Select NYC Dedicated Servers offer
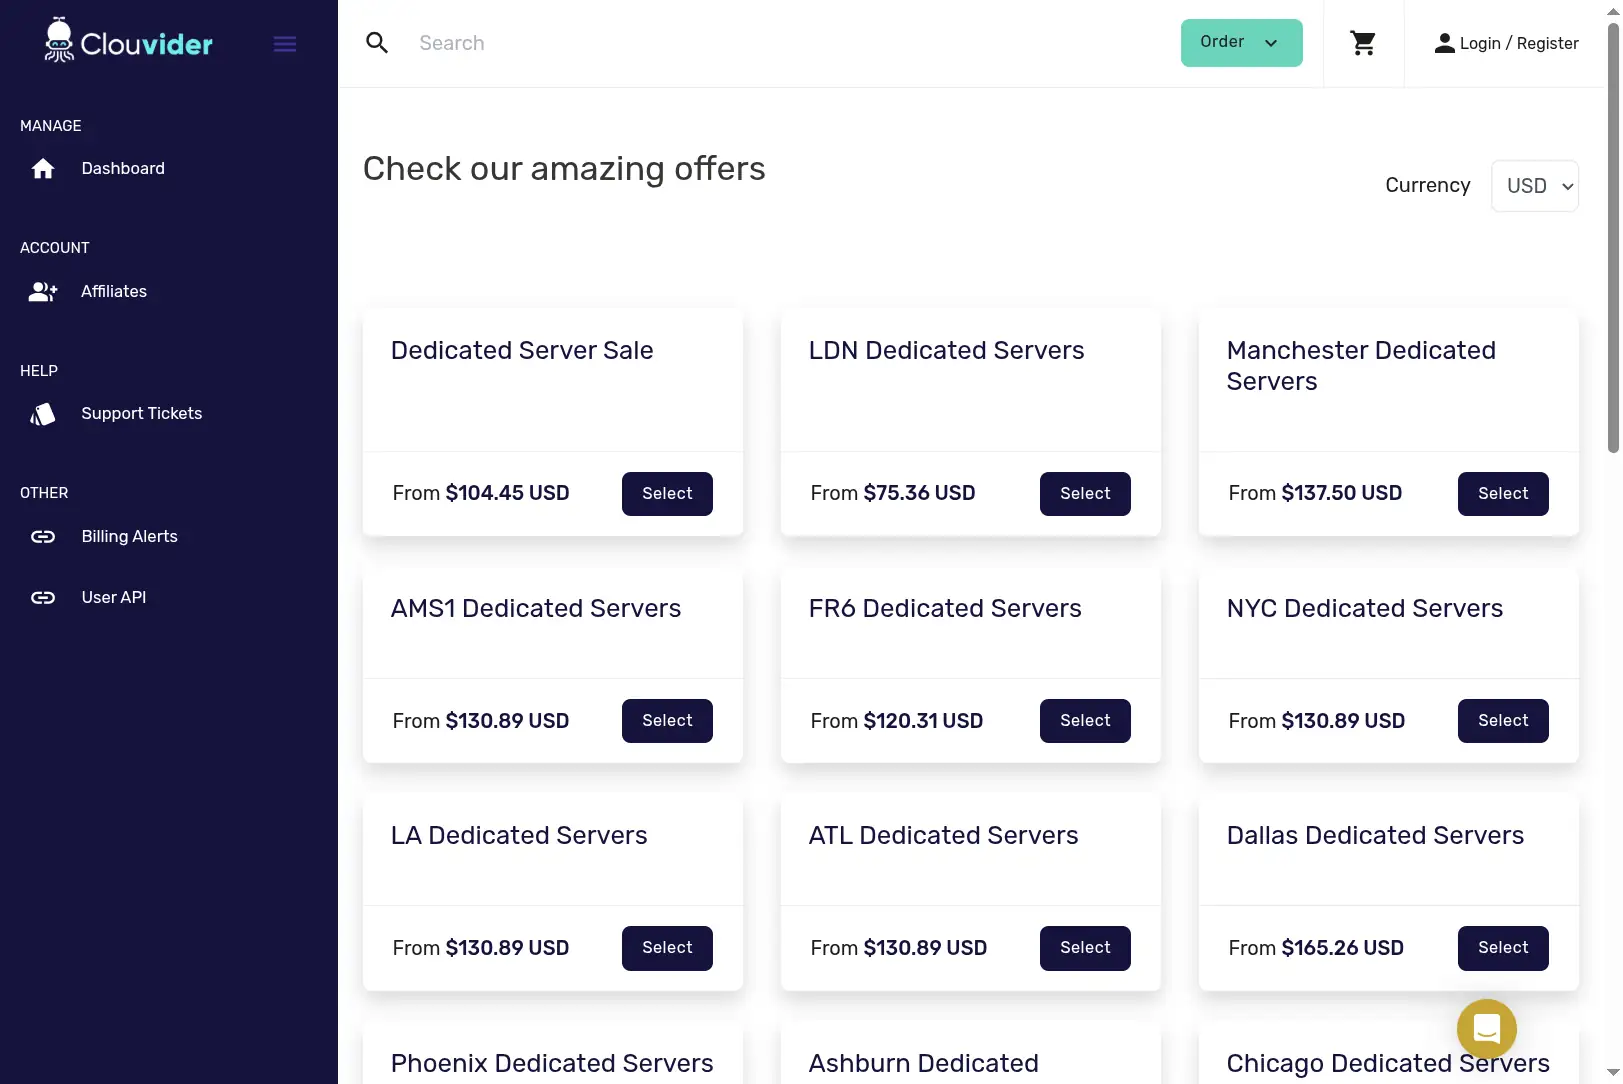1623x1084 pixels. (x=1503, y=721)
